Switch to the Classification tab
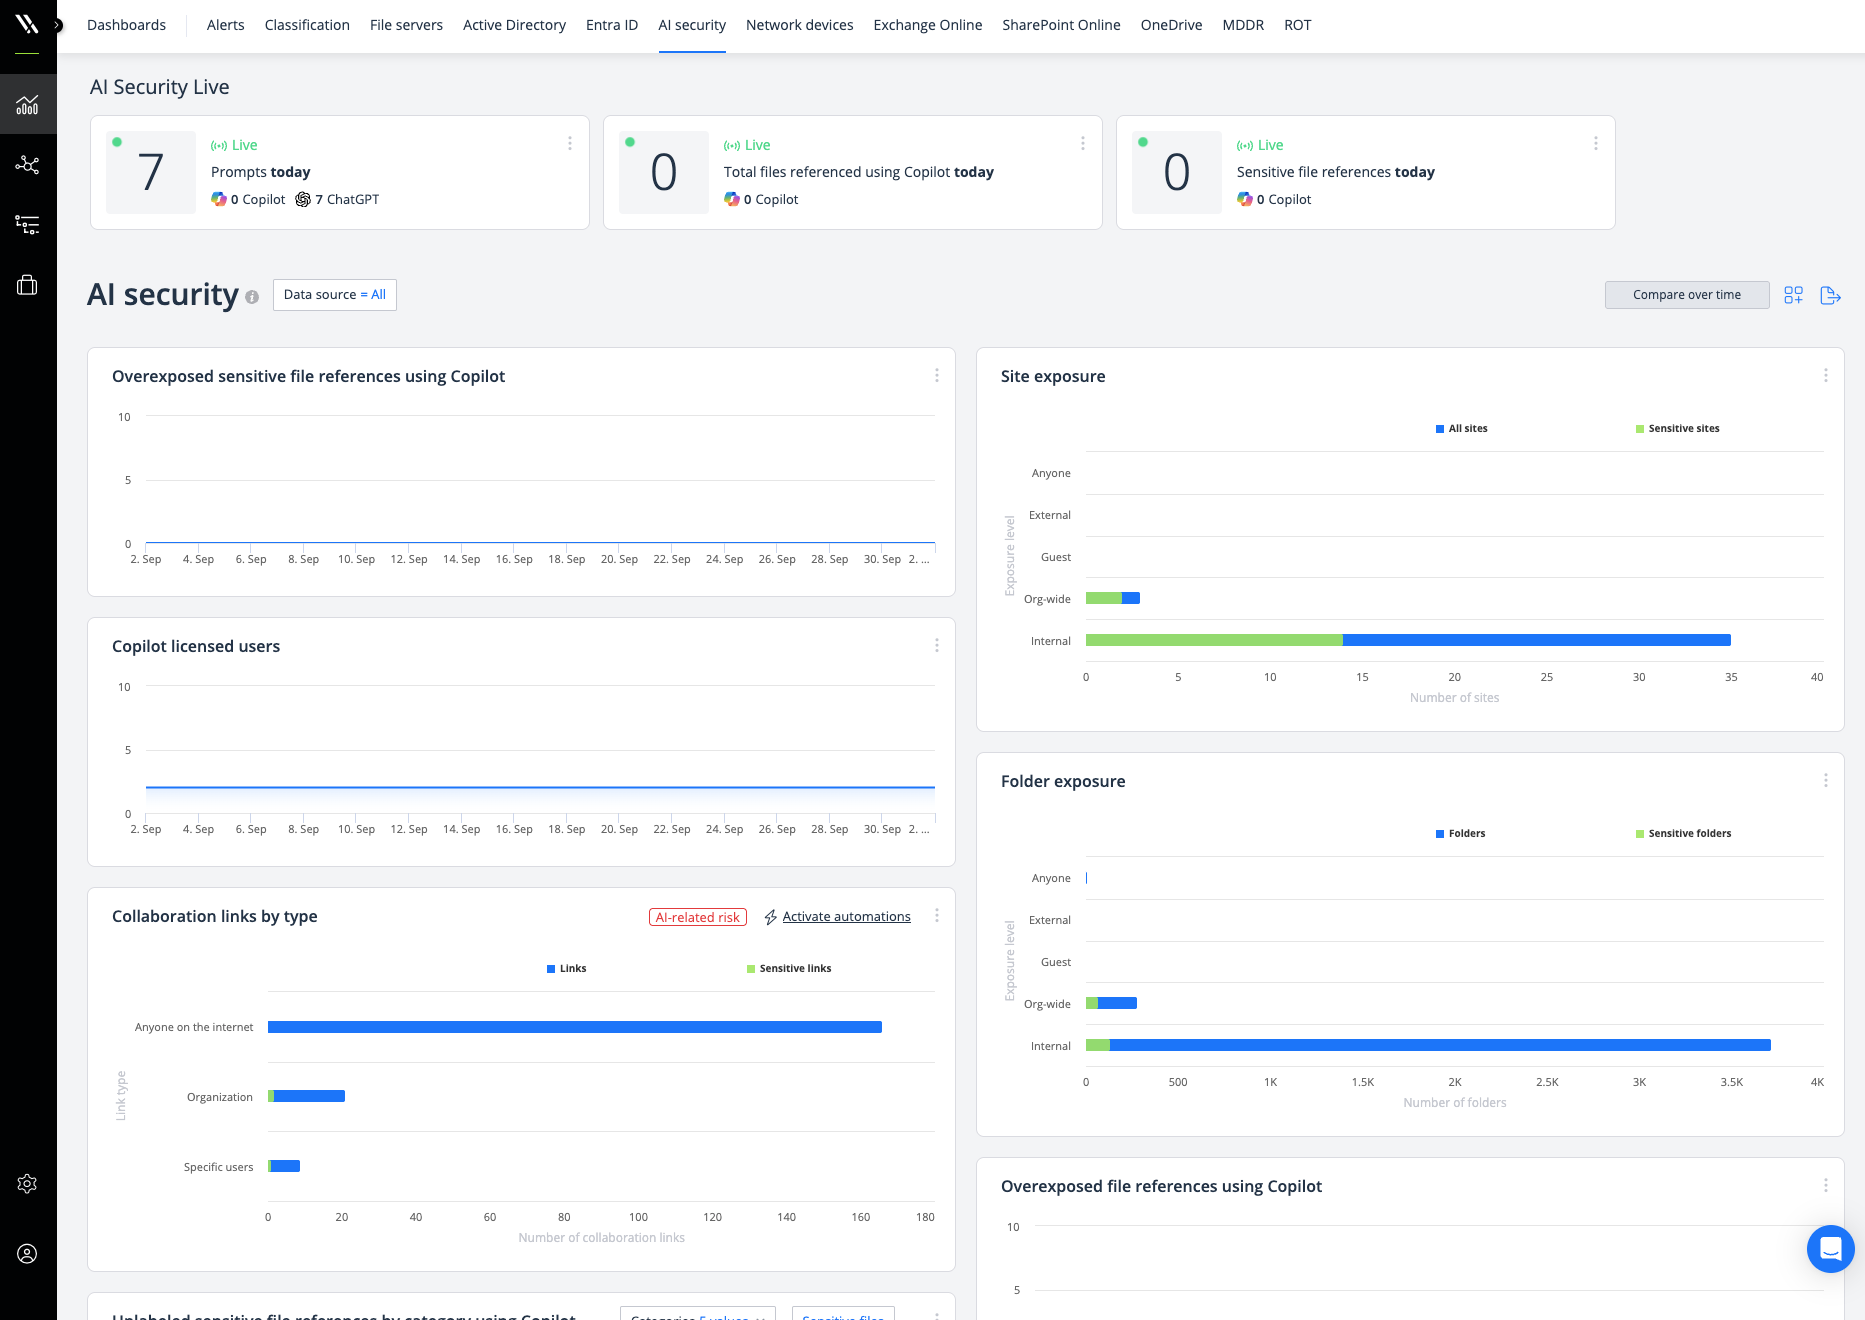The image size is (1865, 1320). [307, 25]
